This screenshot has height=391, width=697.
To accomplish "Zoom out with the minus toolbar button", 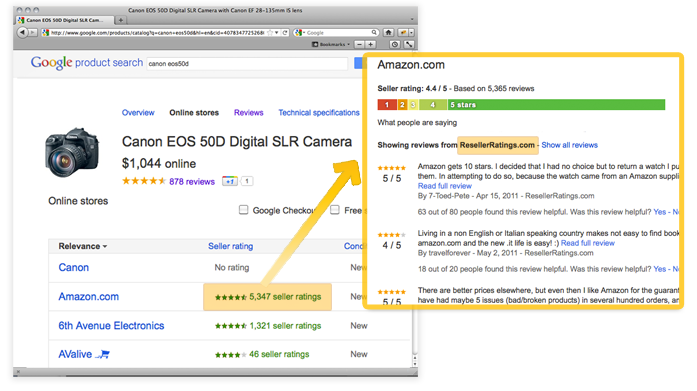I will click(360, 44).
